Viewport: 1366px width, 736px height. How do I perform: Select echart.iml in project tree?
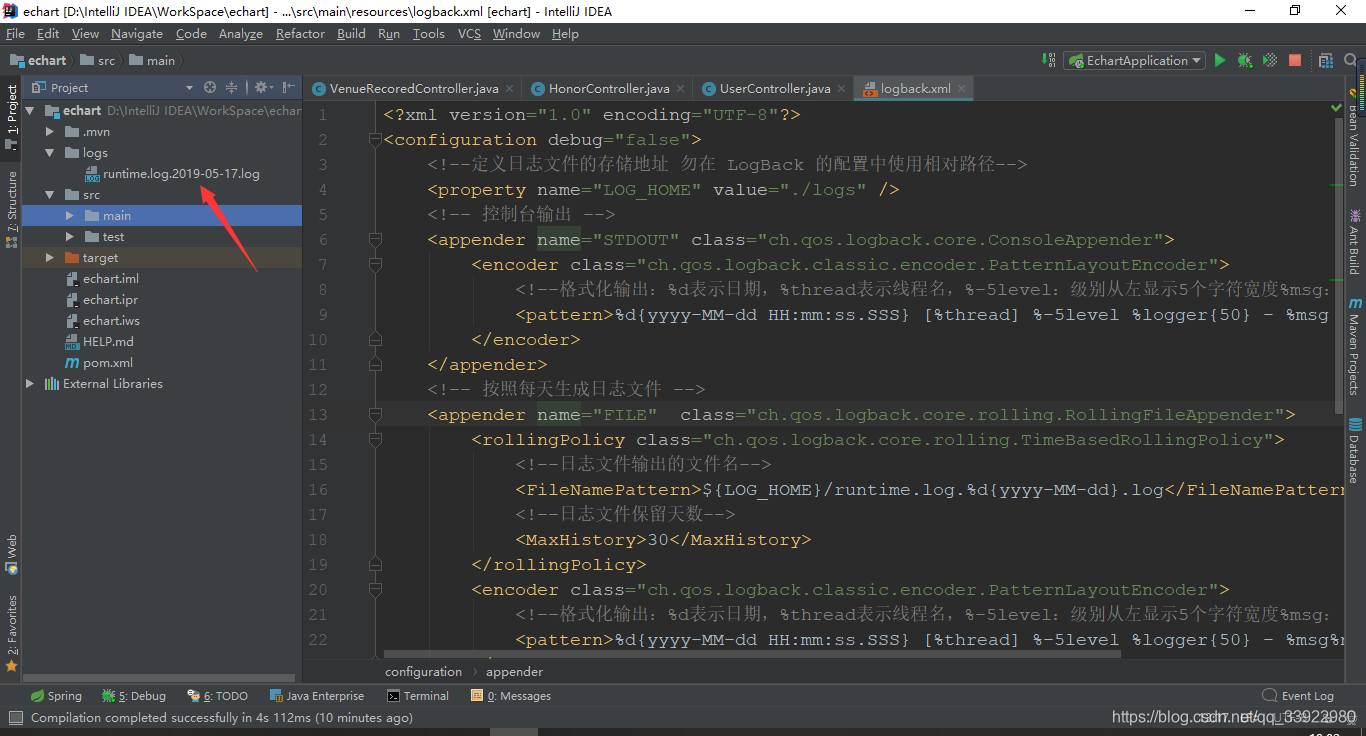(x=111, y=279)
